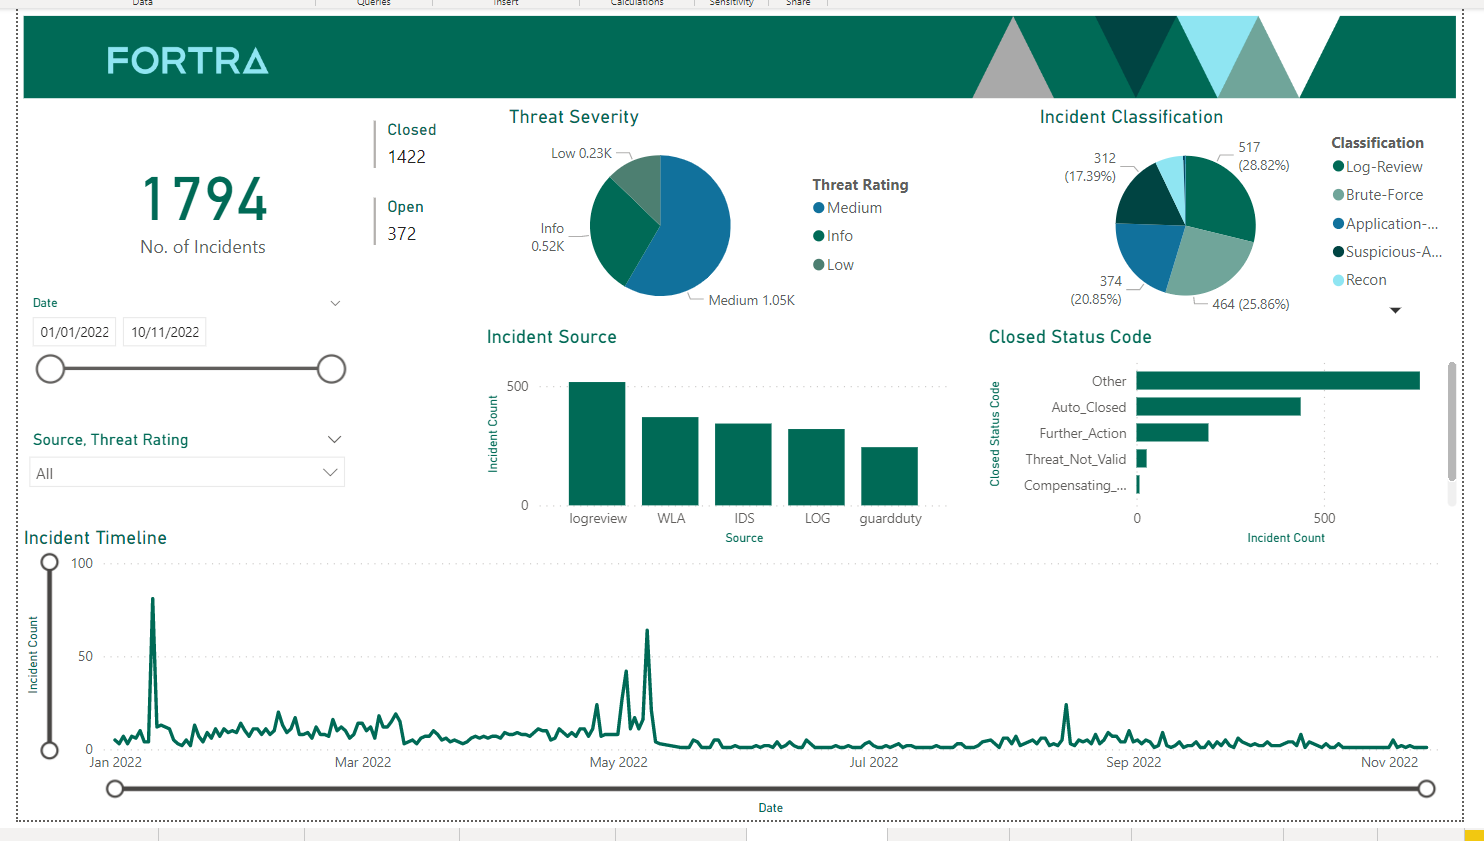Expand the Date slicer chevron
1484x841 pixels.
[335, 303]
